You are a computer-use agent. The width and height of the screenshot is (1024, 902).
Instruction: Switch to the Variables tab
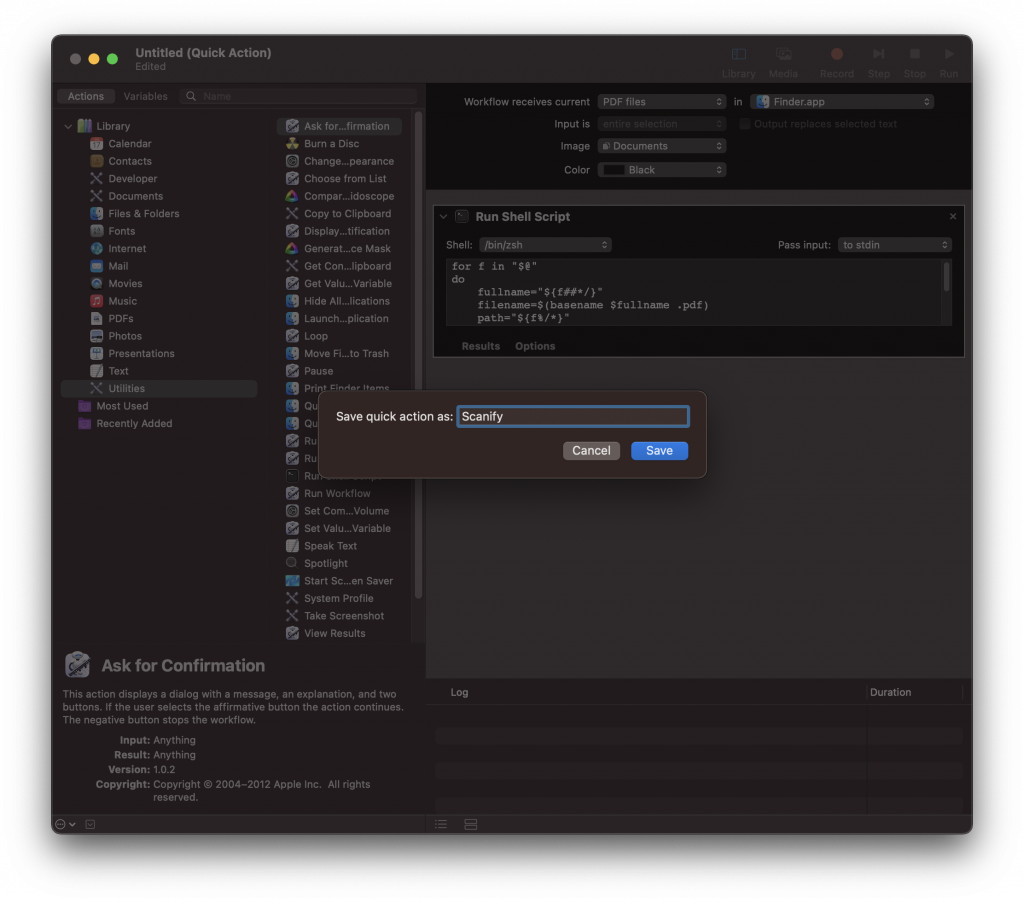146,96
